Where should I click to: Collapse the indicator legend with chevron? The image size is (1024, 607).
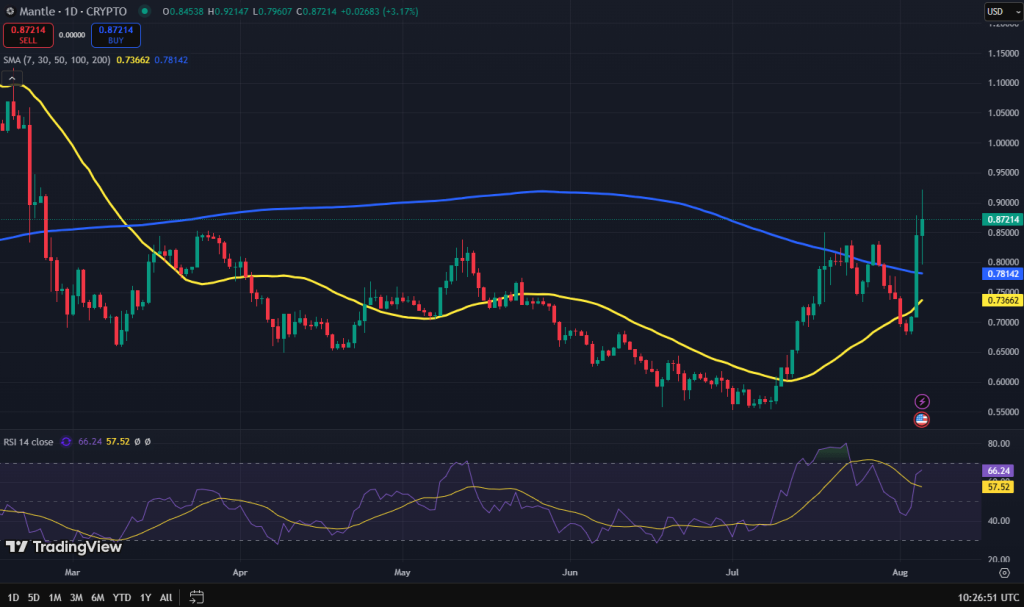tap(12, 77)
